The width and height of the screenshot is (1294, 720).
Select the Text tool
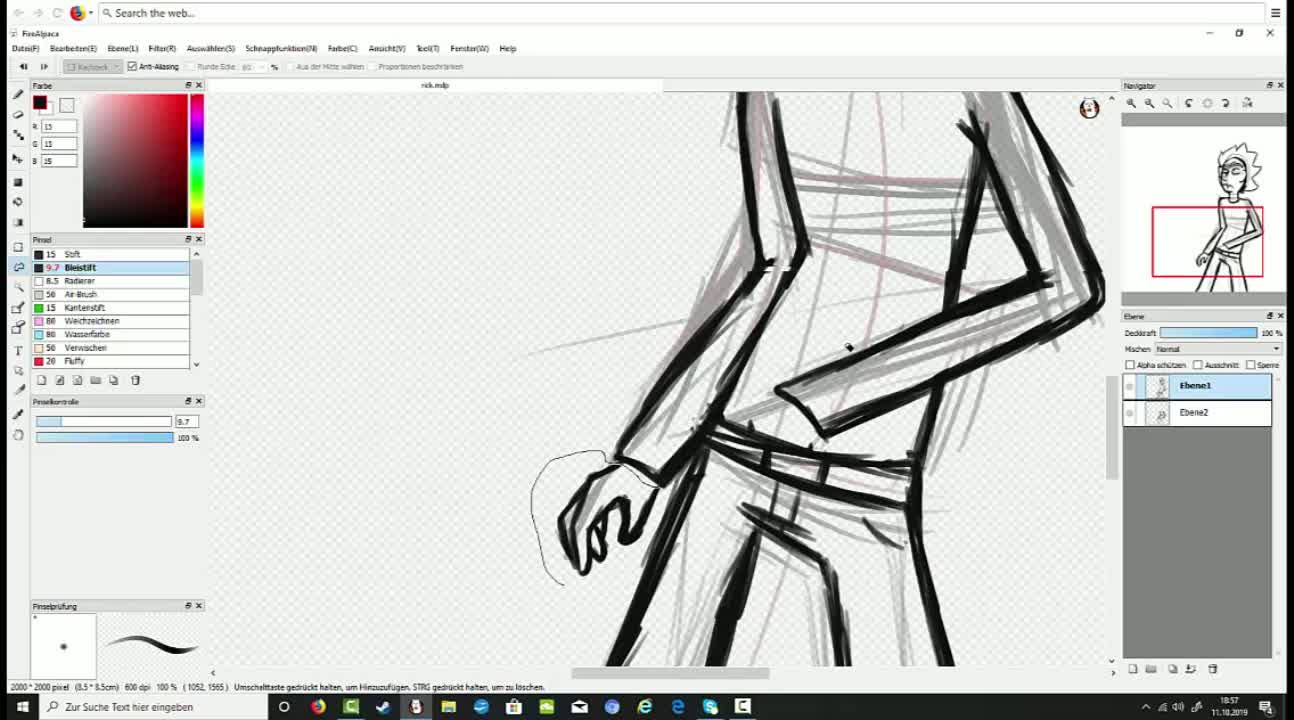point(18,350)
